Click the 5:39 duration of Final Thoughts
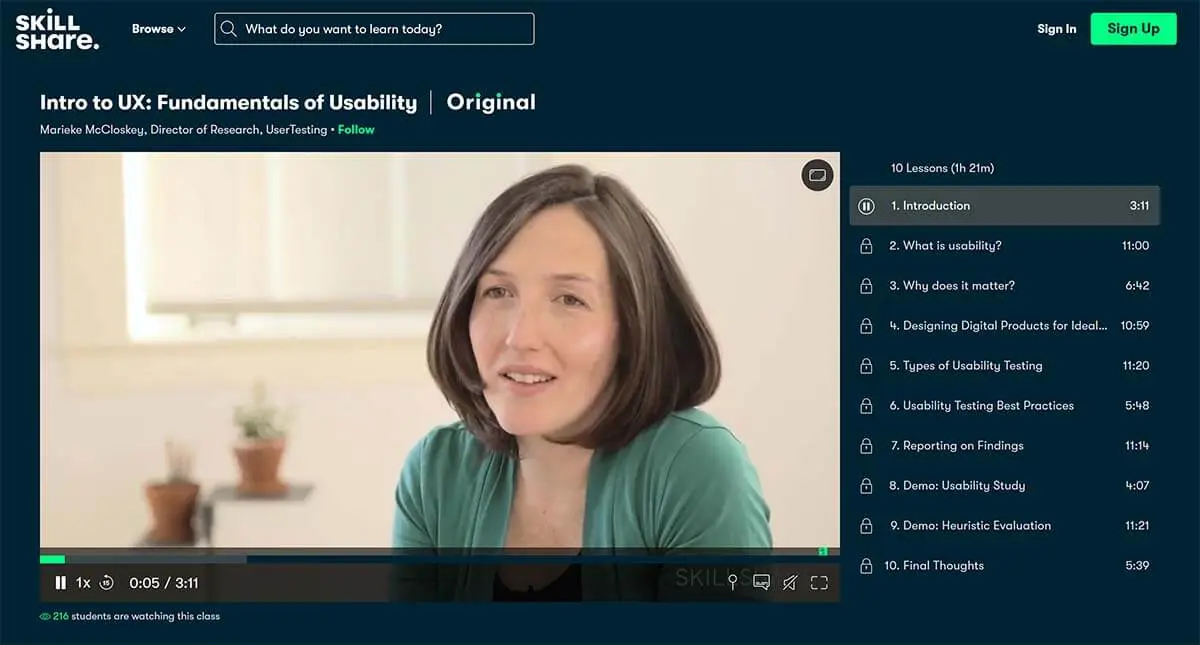Image resolution: width=1200 pixels, height=645 pixels. tap(1137, 566)
